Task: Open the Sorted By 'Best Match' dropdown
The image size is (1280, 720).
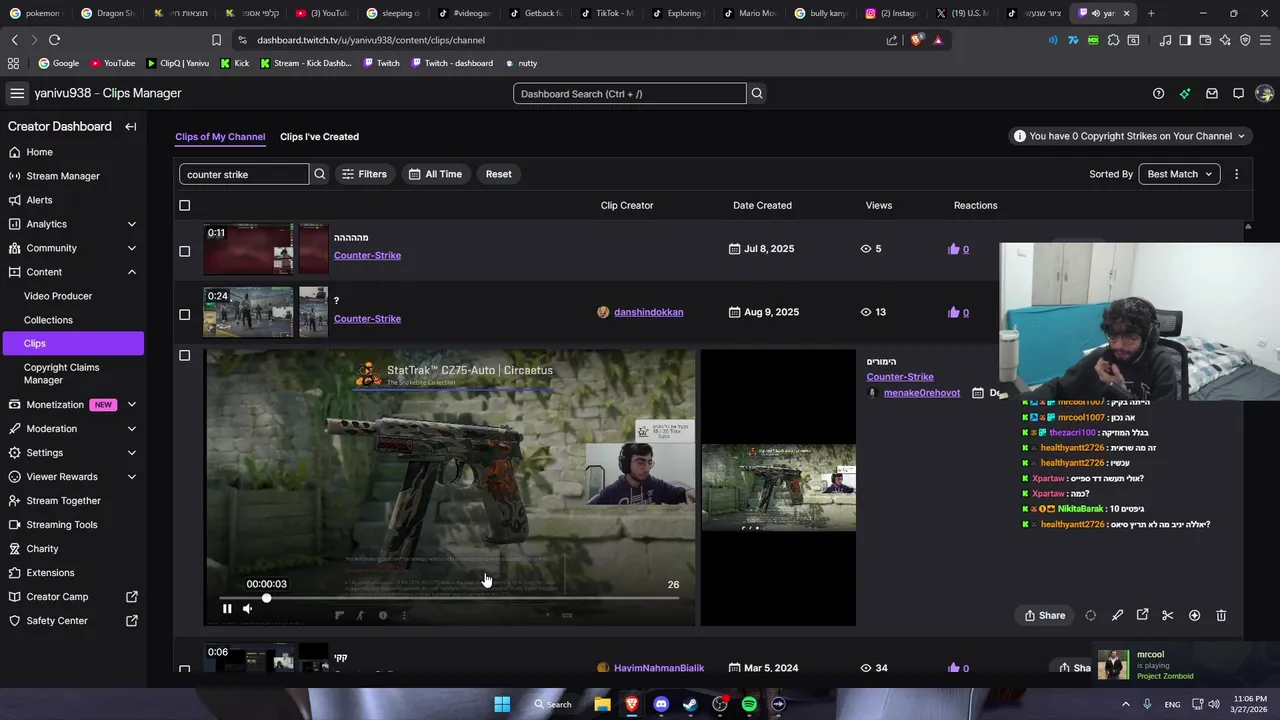Action: (1179, 174)
